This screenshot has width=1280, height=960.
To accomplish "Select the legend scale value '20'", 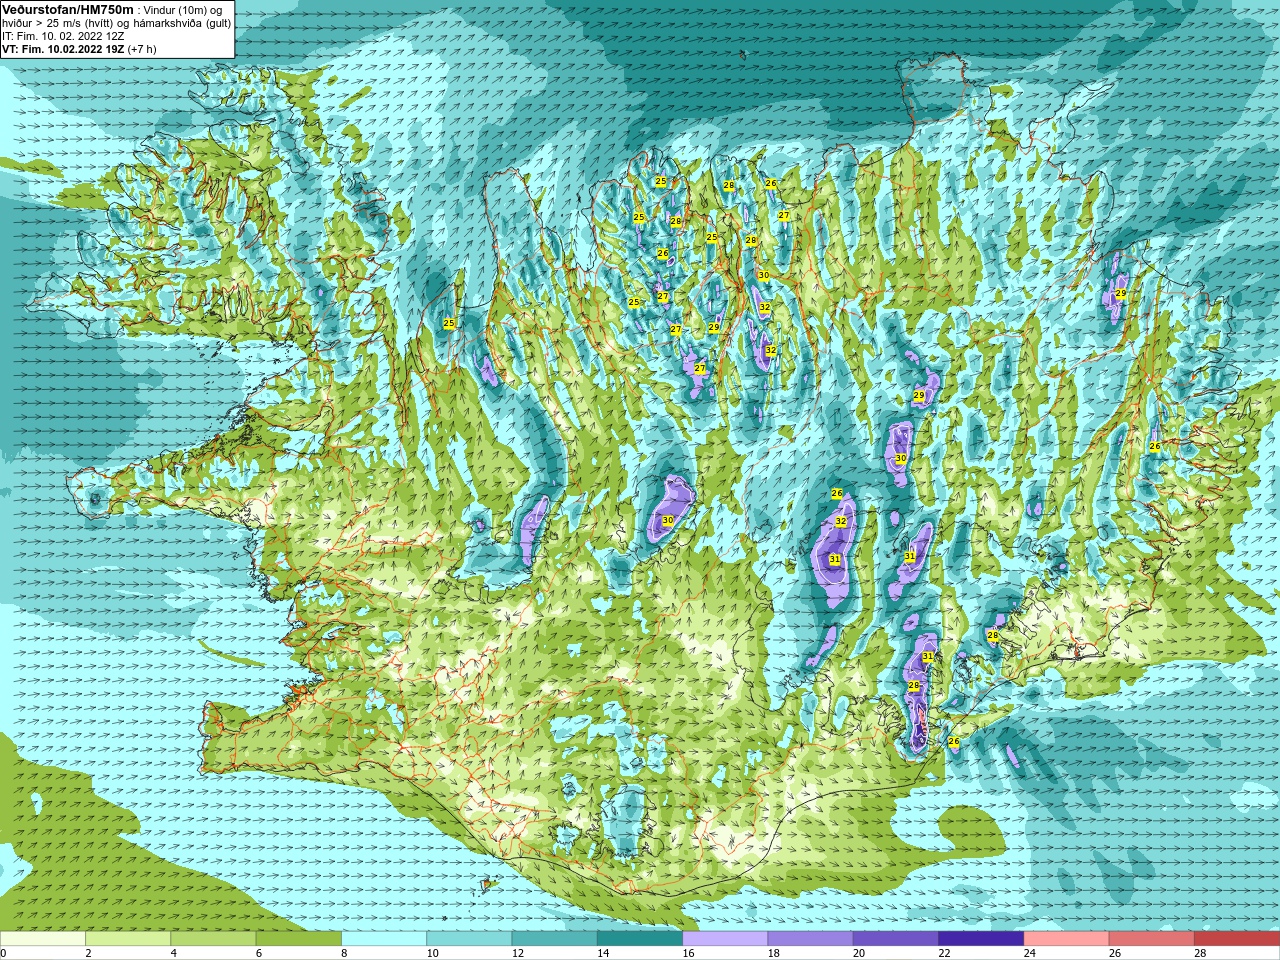I will [x=859, y=954].
